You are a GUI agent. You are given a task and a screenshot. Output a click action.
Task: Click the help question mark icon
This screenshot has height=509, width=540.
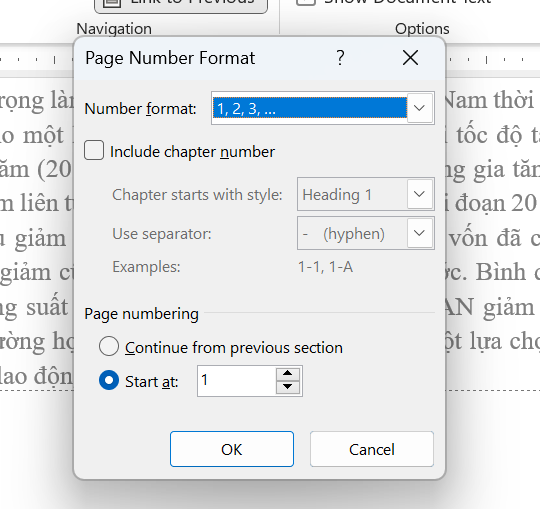340,58
